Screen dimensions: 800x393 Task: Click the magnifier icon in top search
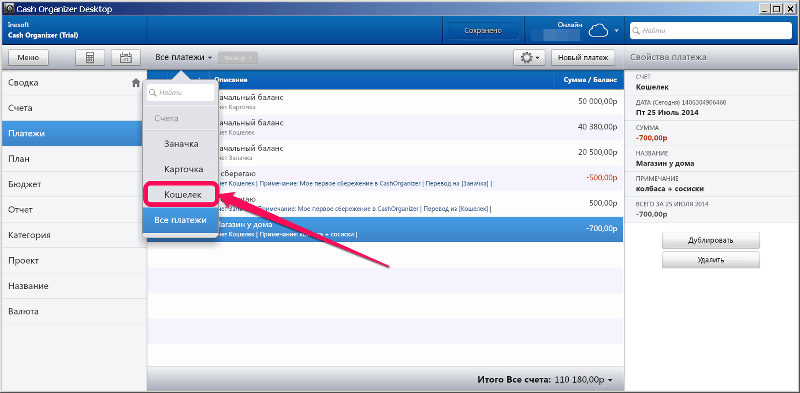636,31
